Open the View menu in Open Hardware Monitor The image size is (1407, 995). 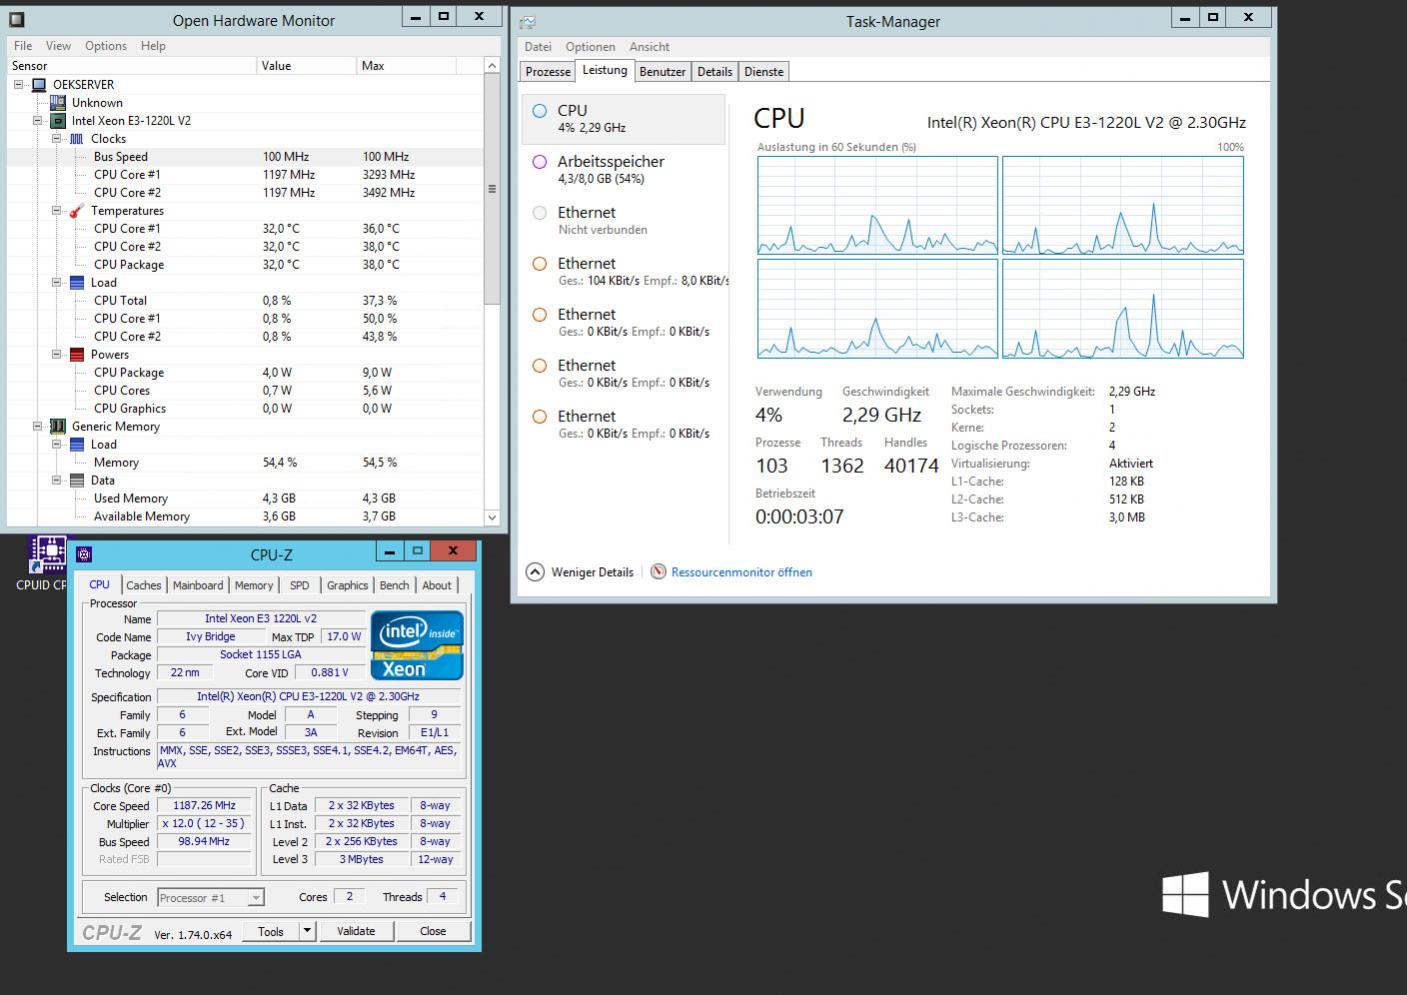58,46
